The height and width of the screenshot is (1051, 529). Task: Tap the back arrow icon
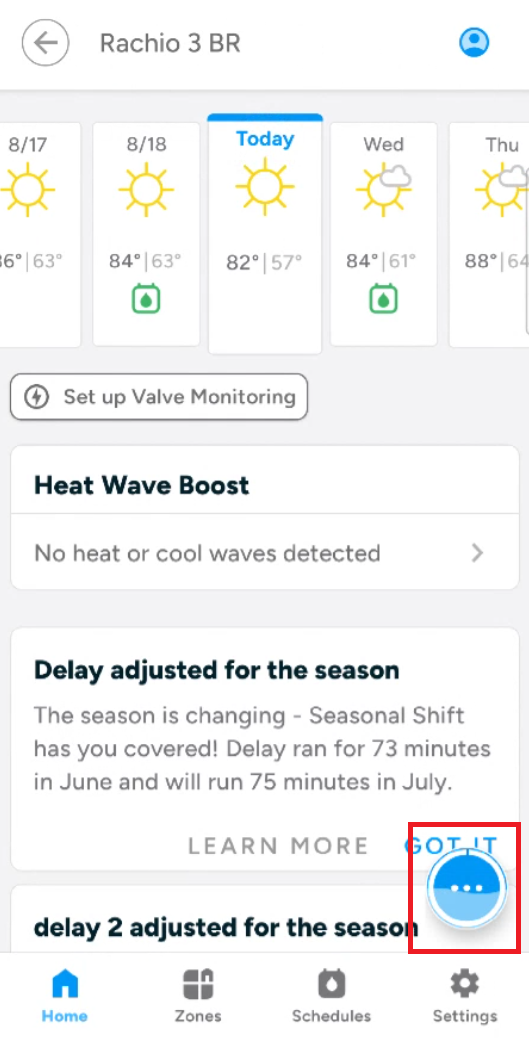tap(45, 43)
